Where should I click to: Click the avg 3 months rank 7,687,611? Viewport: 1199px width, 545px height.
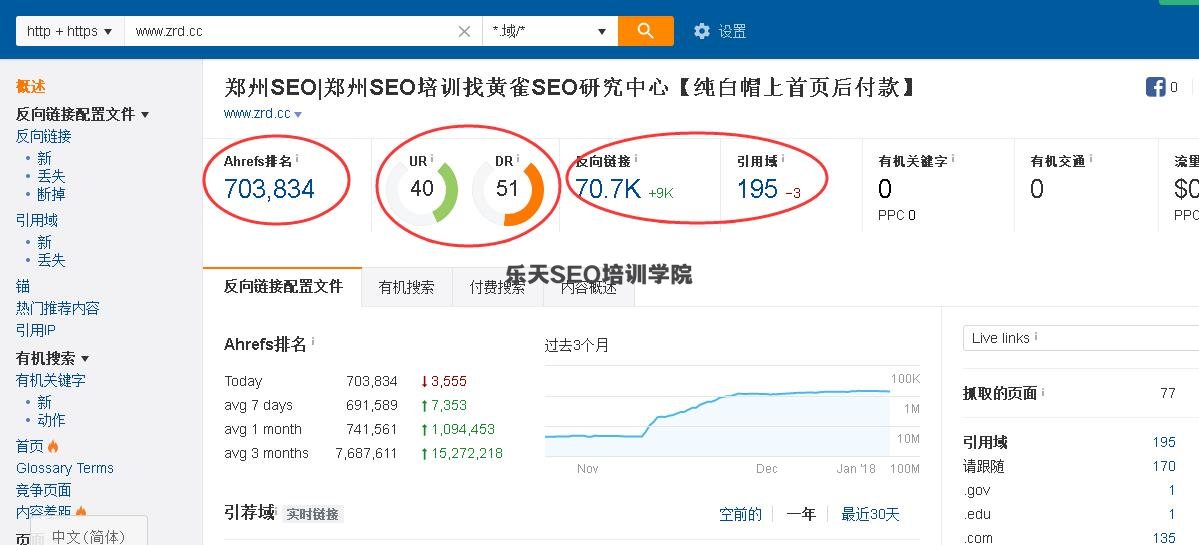366,453
